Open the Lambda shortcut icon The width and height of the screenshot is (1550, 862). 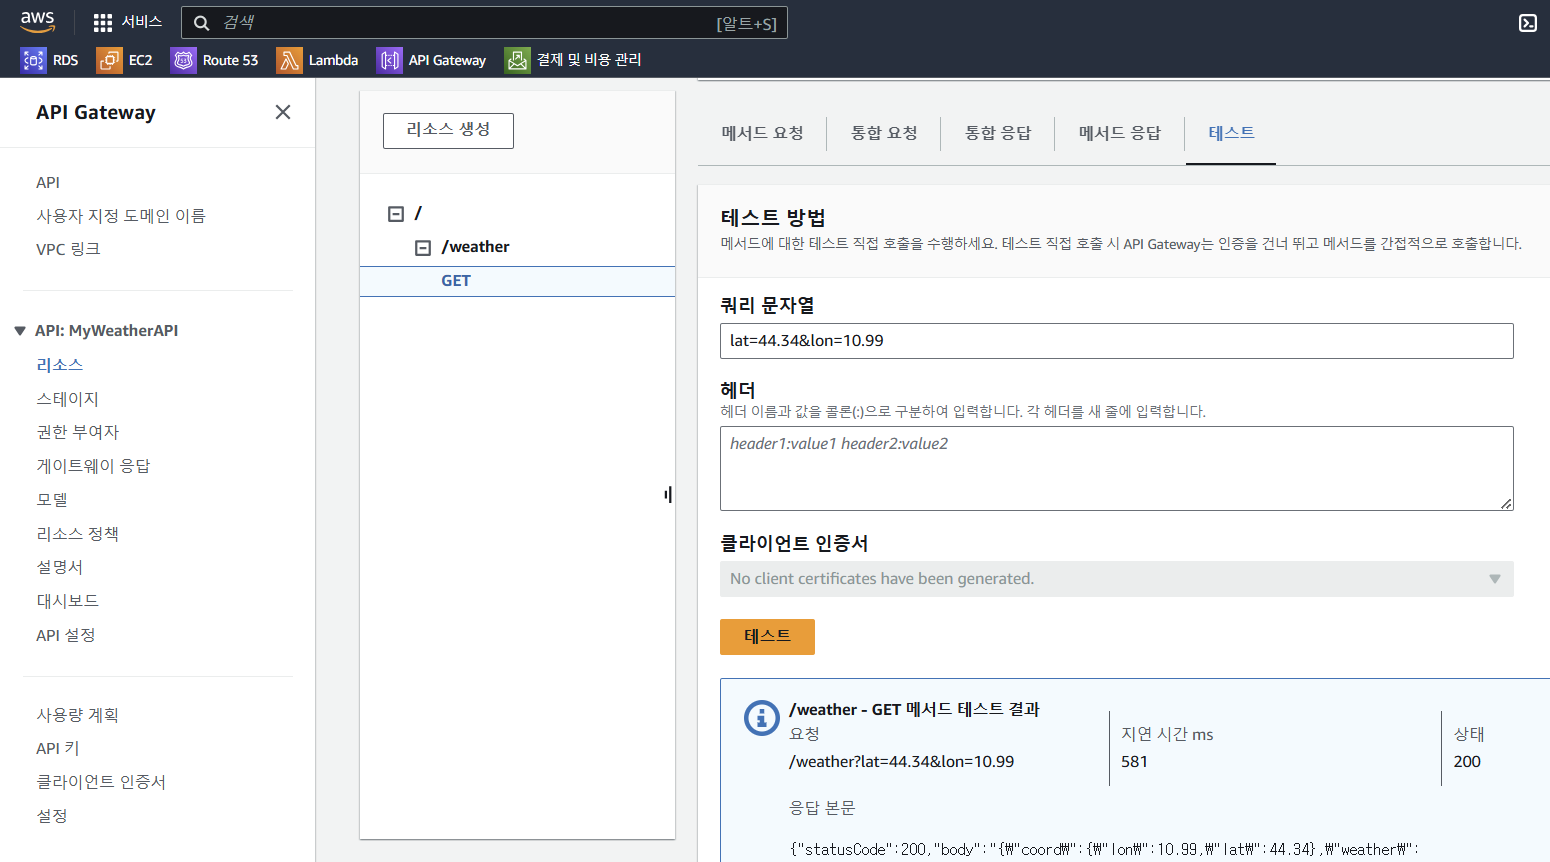click(x=289, y=60)
